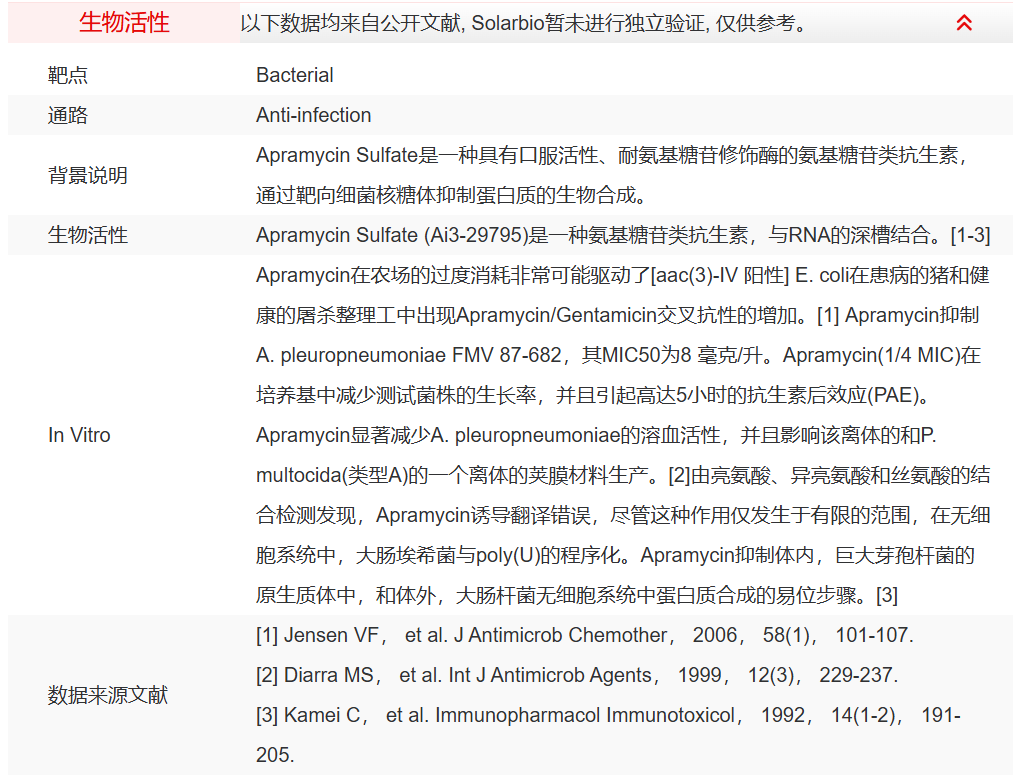Select the Bacterial target value
Image resolution: width=1028 pixels, height=776 pixels.
pos(294,75)
